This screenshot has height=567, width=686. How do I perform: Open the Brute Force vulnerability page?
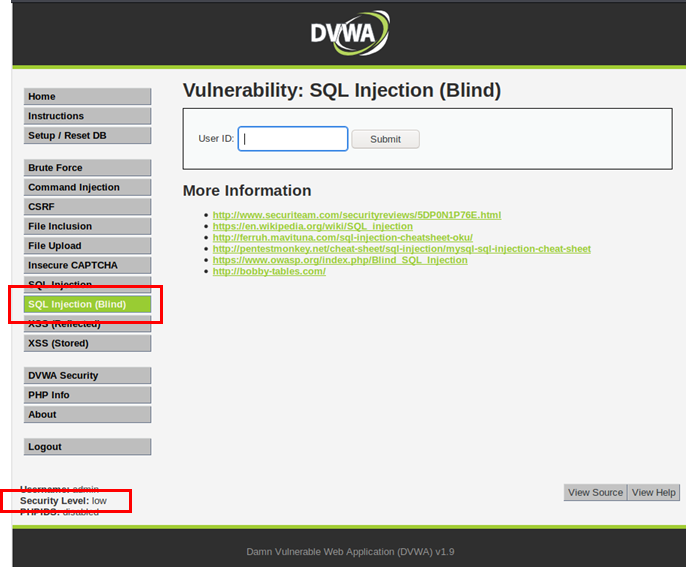pos(88,168)
